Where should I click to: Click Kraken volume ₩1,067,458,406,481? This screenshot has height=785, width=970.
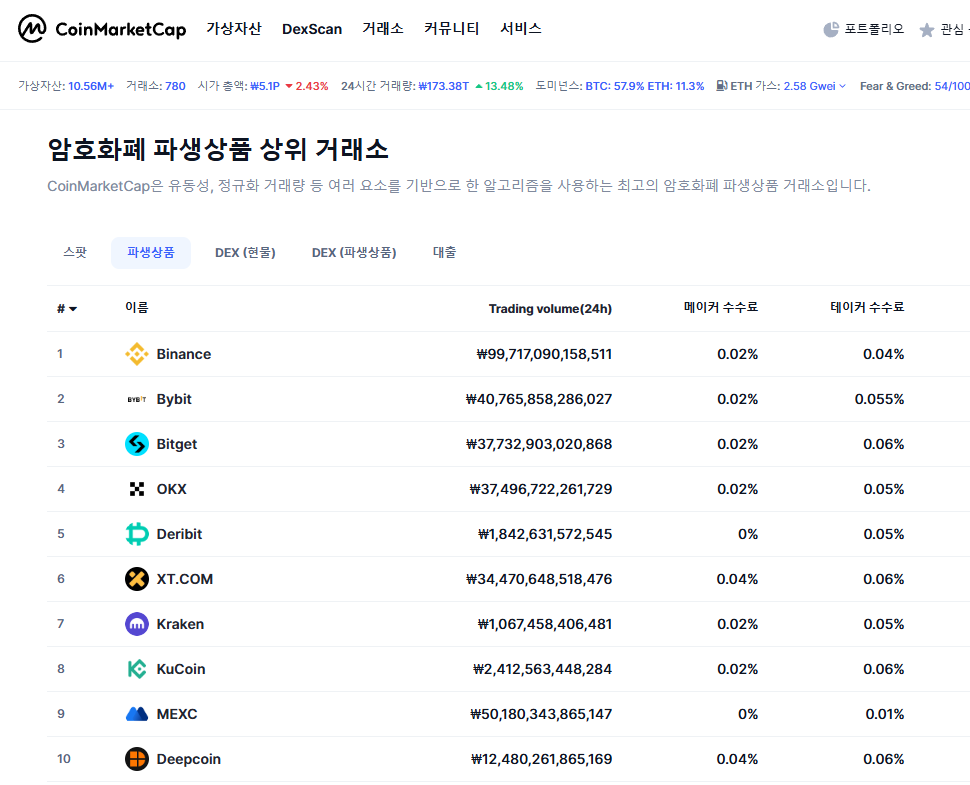(544, 624)
